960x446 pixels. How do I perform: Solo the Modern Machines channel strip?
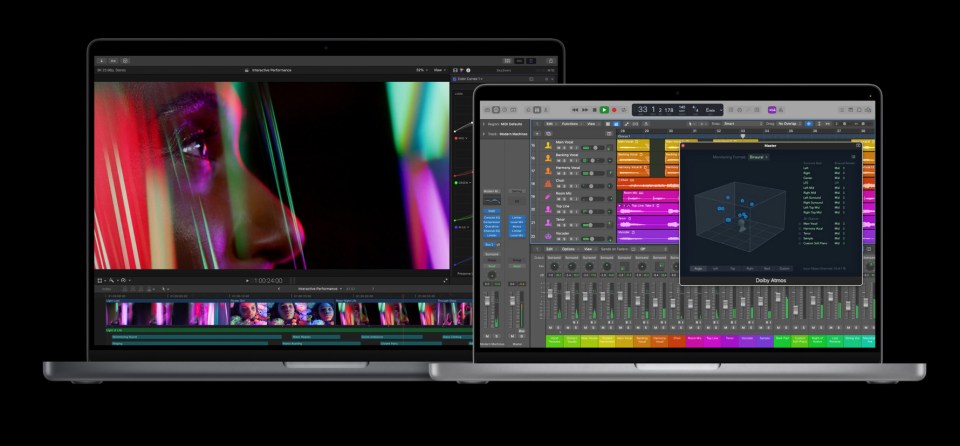[497, 336]
